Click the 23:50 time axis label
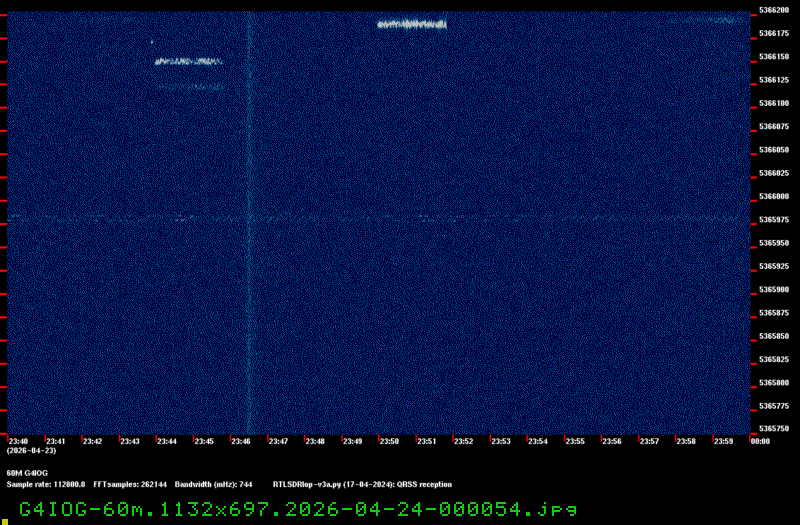This screenshot has width=800, height=525. pyautogui.click(x=389, y=441)
